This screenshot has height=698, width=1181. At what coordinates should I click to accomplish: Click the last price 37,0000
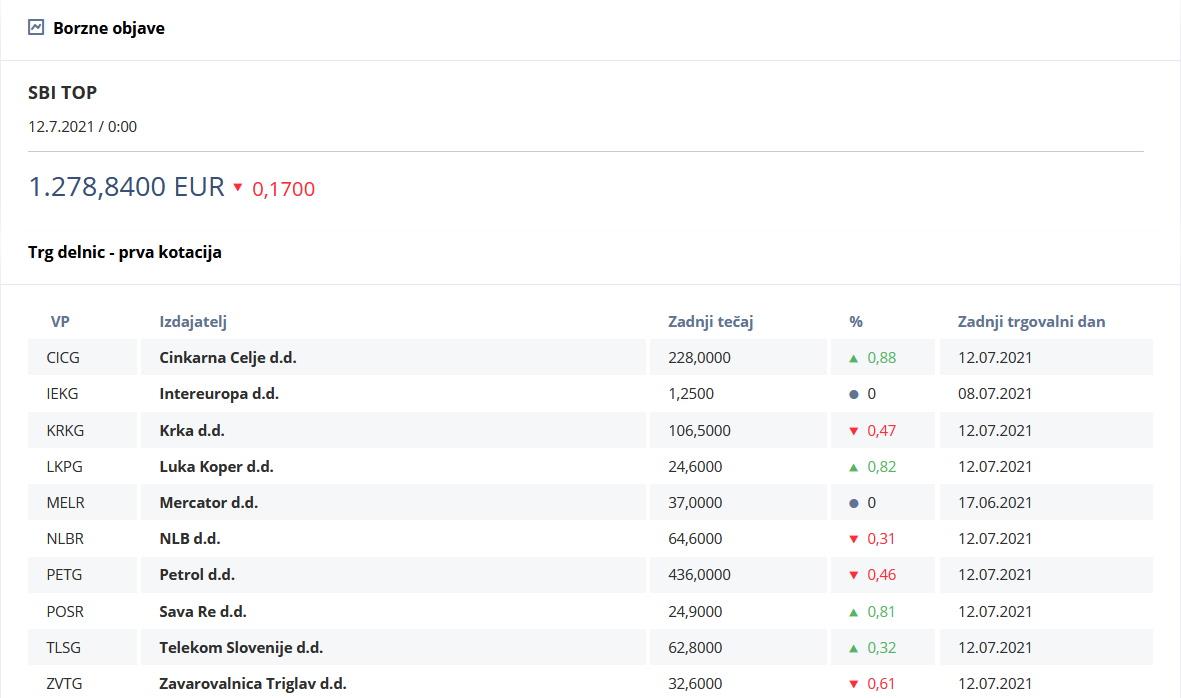click(695, 503)
